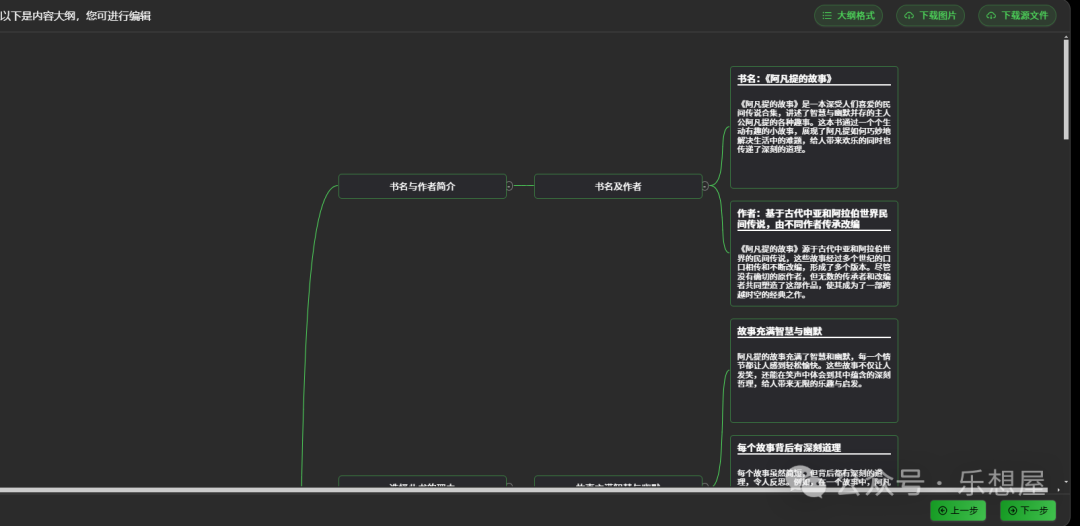Select the 书名及作者 mind map node
The height and width of the screenshot is (526, 1080).
coord(618,186)
